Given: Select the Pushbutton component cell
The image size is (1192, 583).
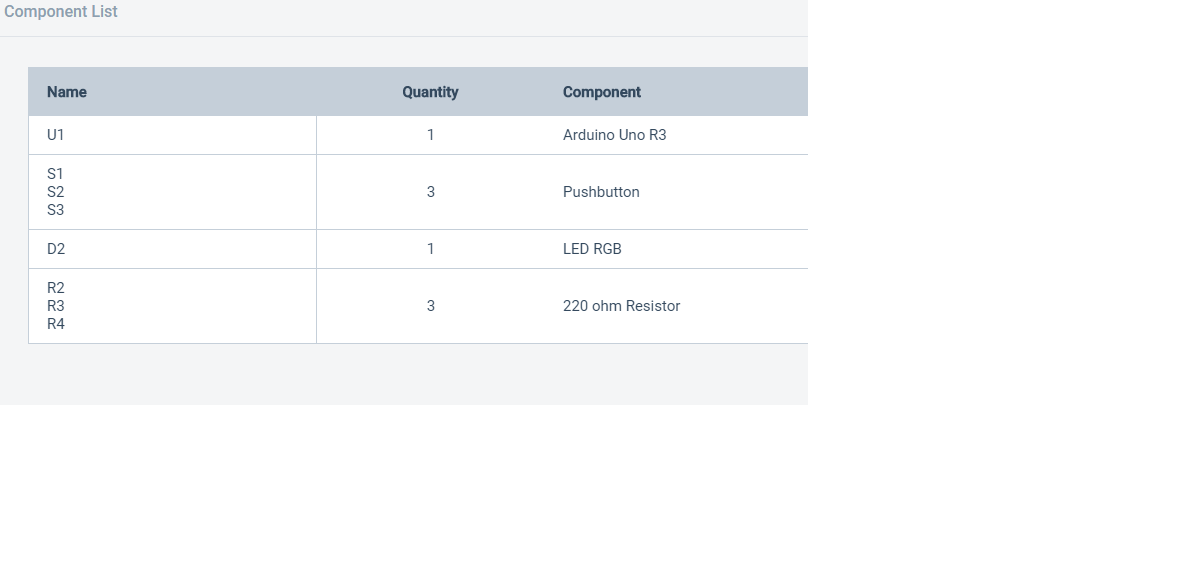Looking at the screenshot, I should pyautogui.click(x=601, y=192).
